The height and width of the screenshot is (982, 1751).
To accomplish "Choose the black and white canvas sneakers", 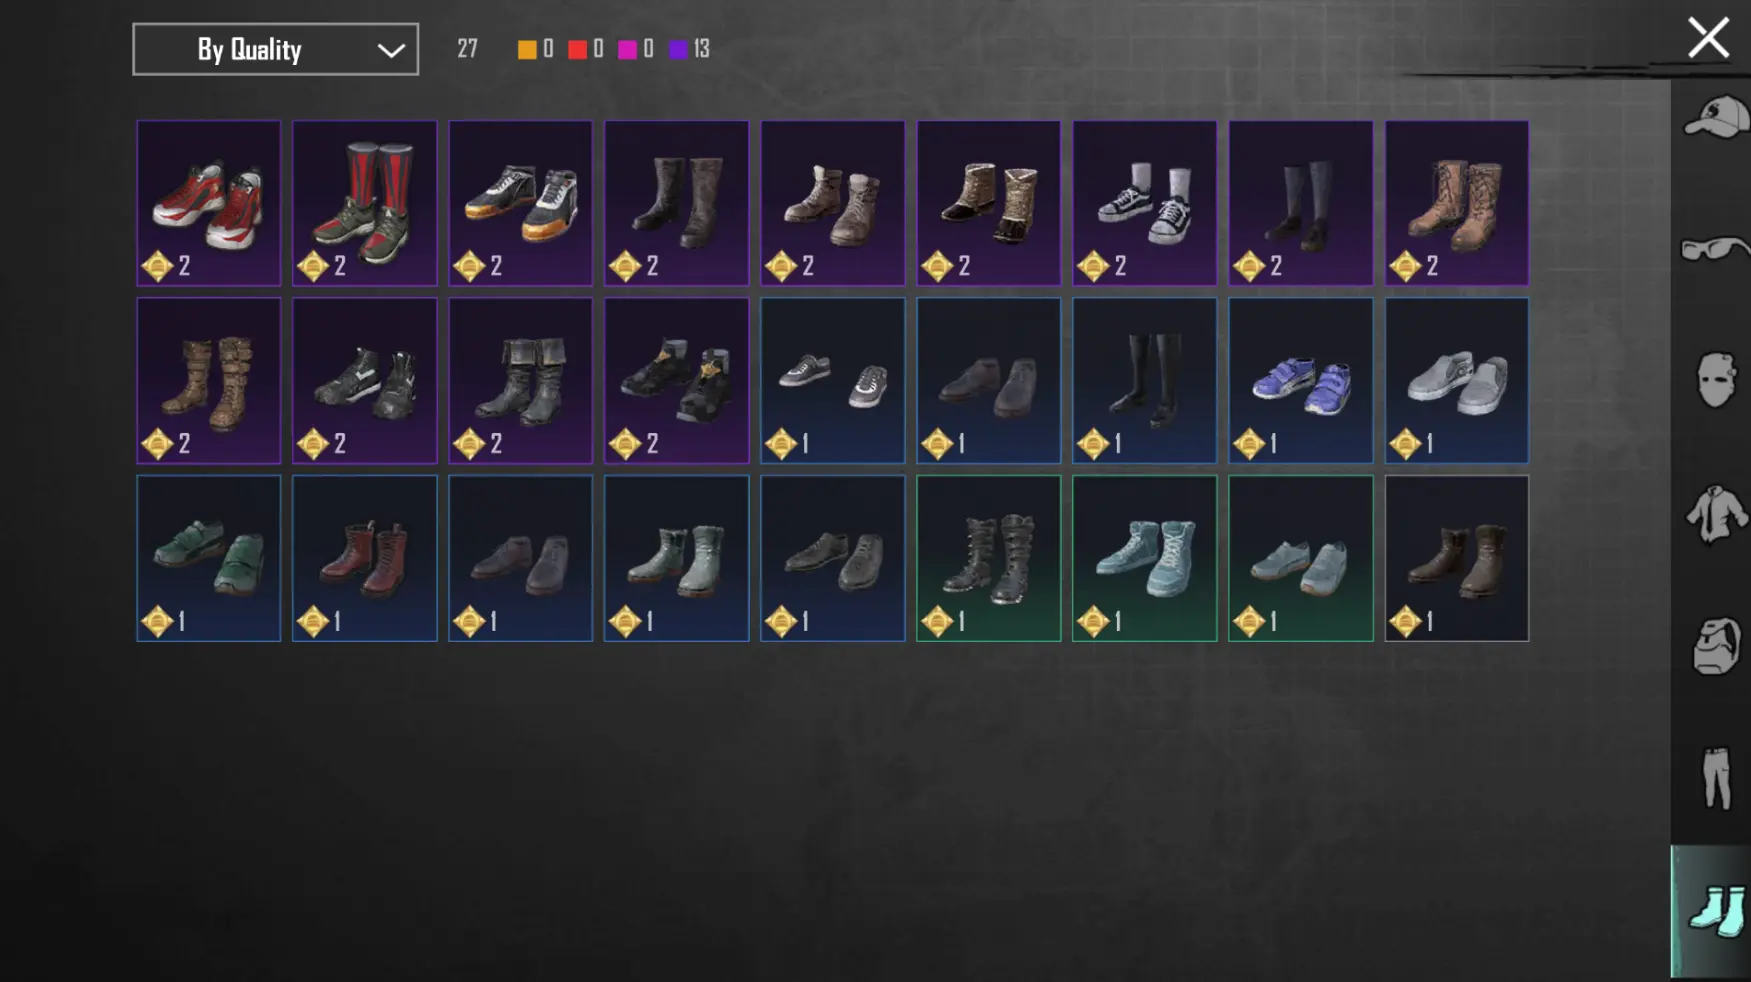I will [x=1144, y=203].
